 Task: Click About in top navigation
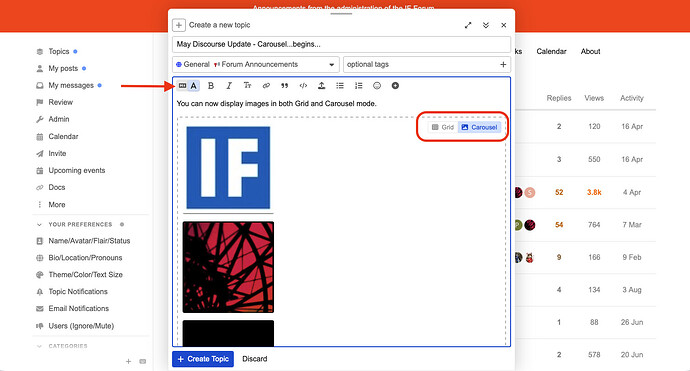590,51
